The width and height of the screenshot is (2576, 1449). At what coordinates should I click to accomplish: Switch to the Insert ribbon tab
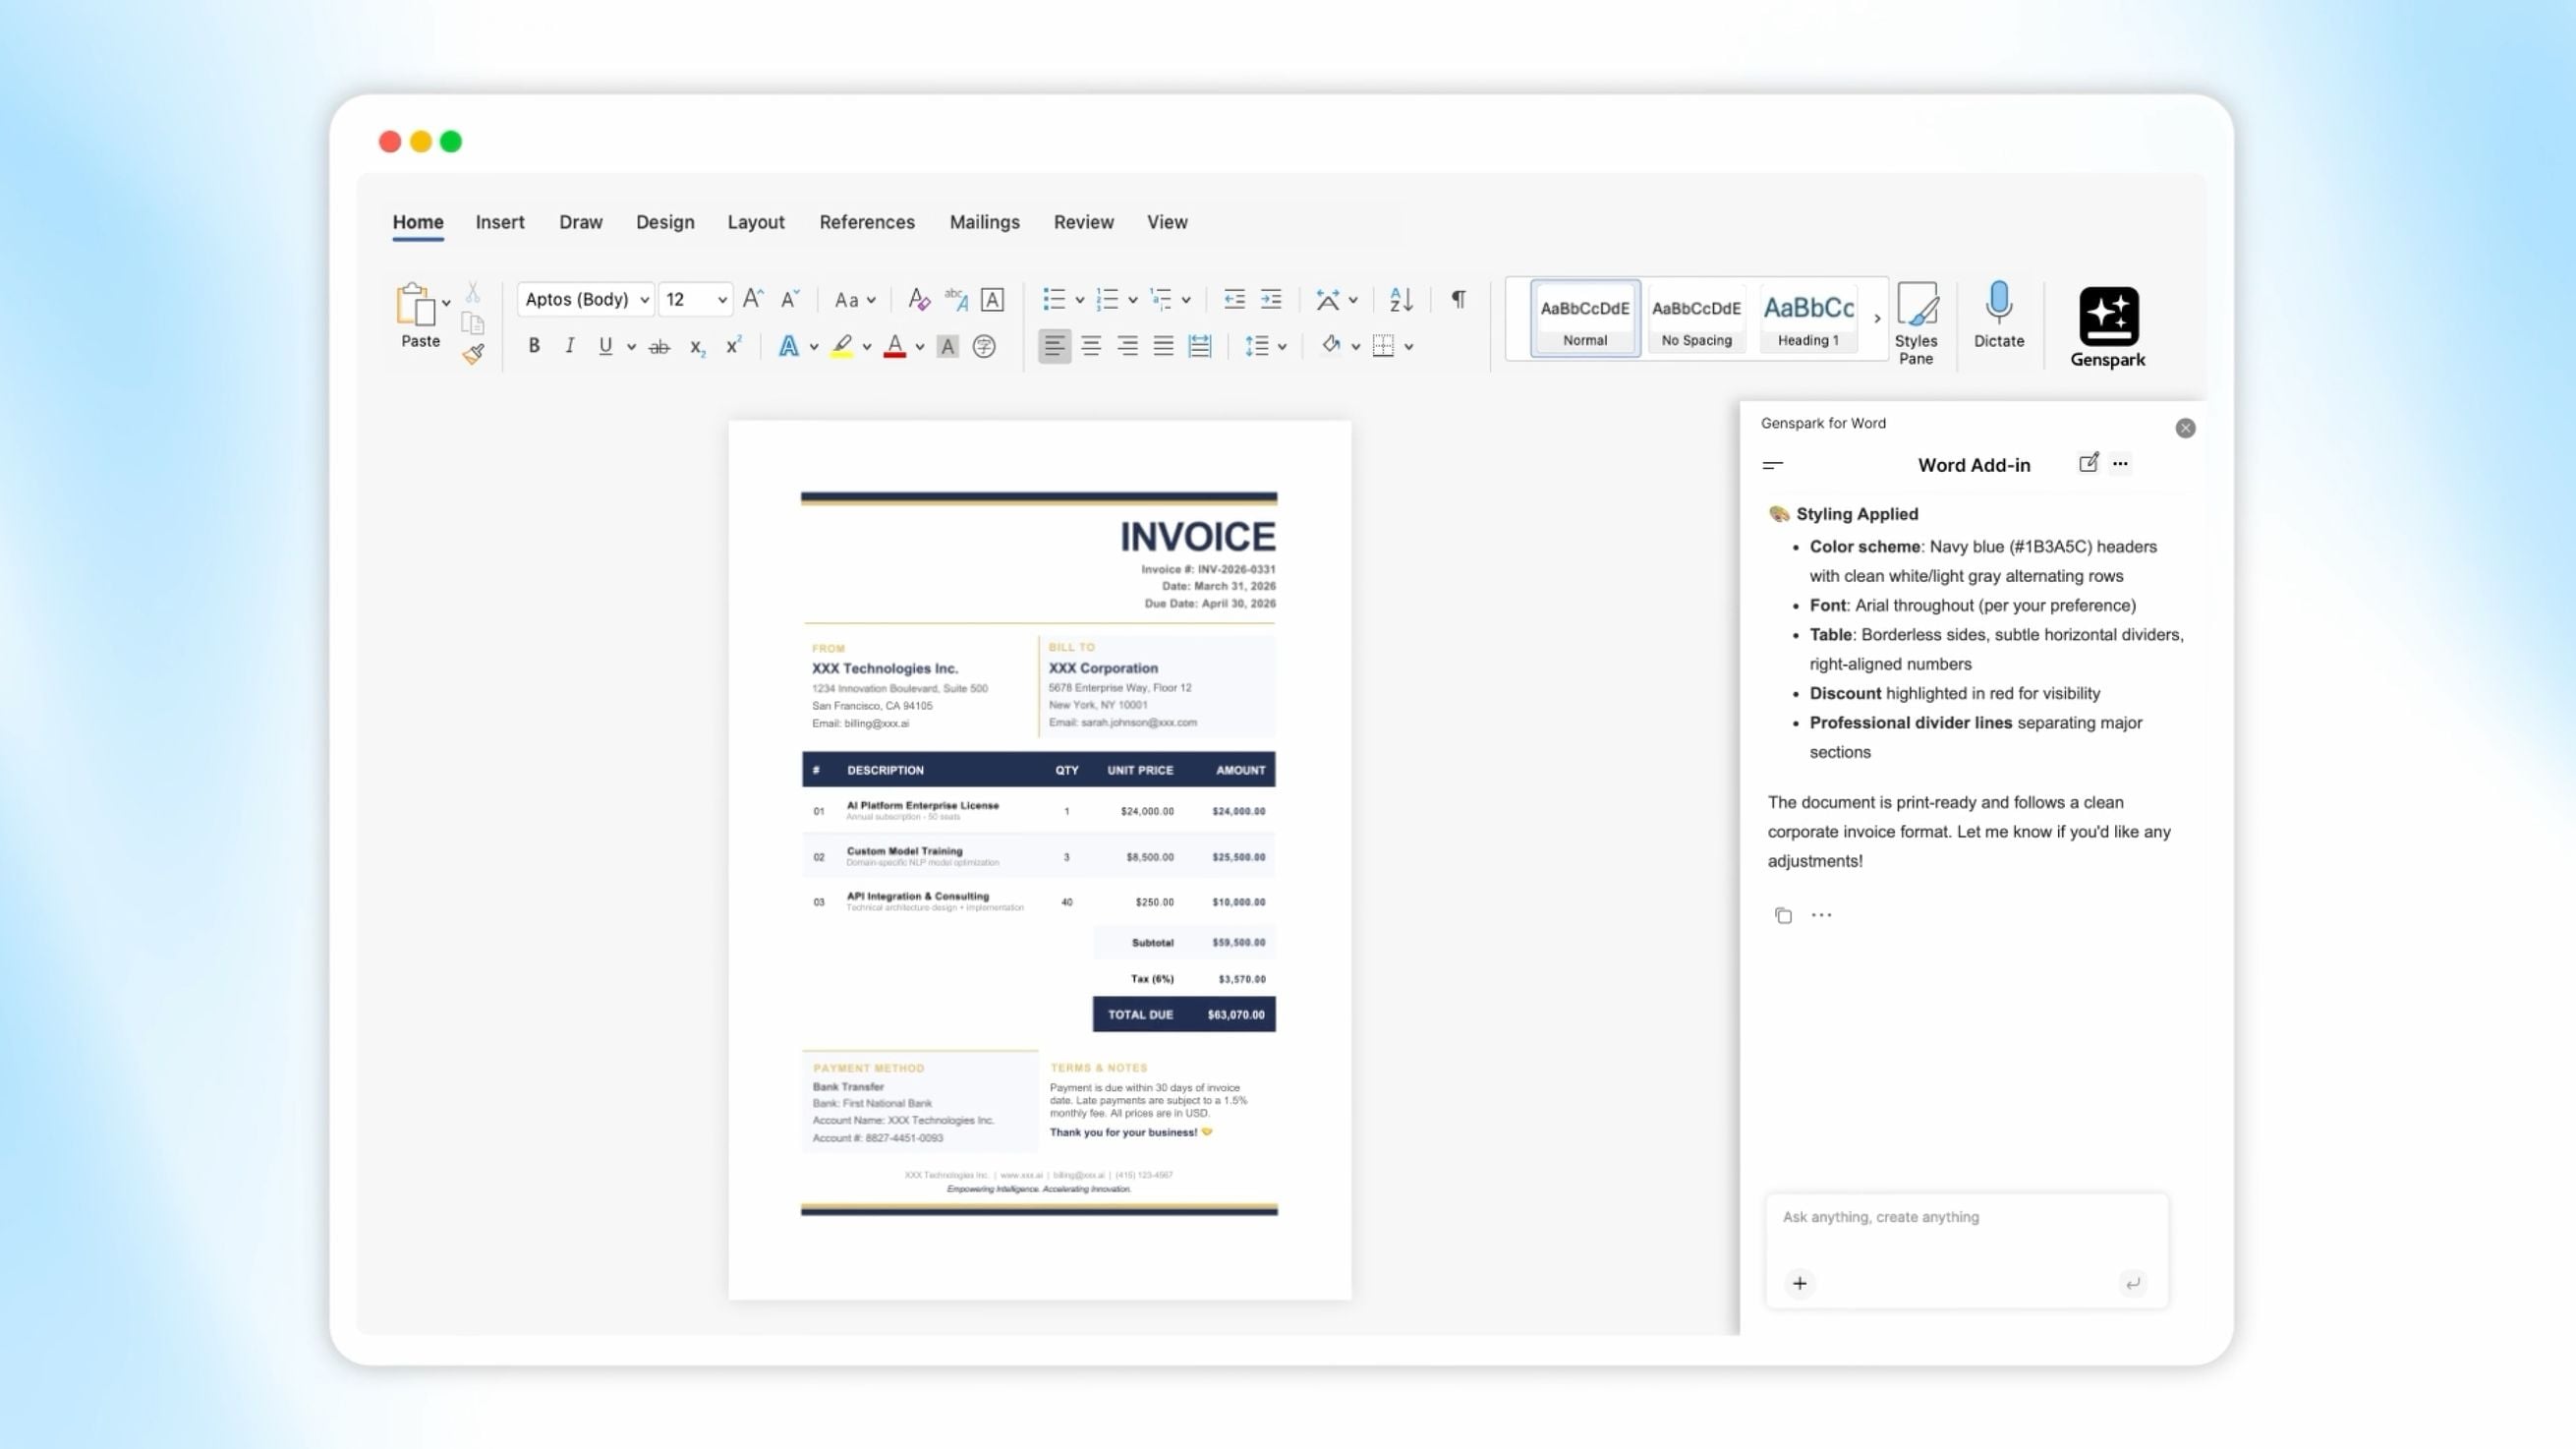pyautogui.click(x=500, y=222)
